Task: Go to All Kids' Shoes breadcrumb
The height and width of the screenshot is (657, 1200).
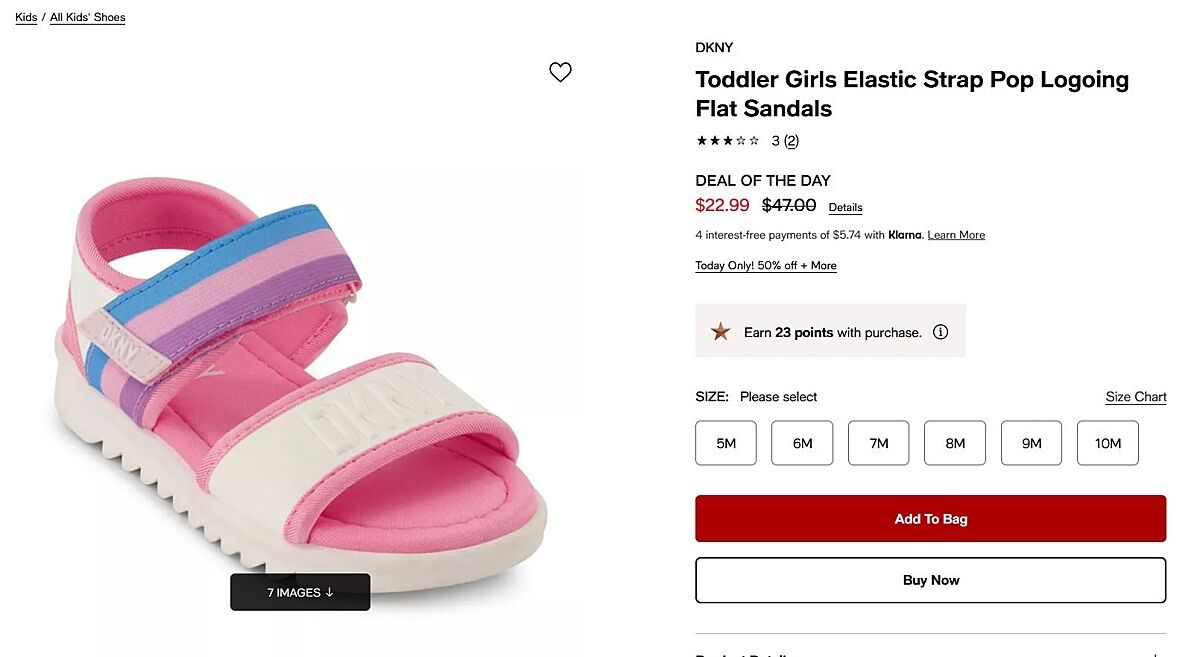Action: click(88, 17)
